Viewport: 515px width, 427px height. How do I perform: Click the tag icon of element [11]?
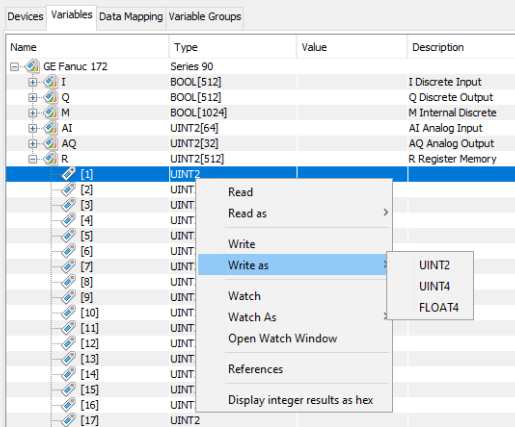[x=69, y=328]
